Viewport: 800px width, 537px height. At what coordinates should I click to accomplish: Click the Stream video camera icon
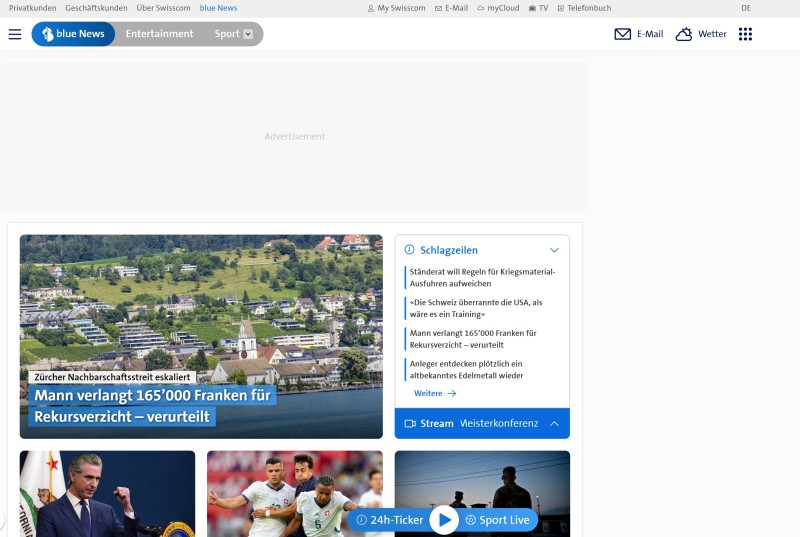click(x=409, y=424)
